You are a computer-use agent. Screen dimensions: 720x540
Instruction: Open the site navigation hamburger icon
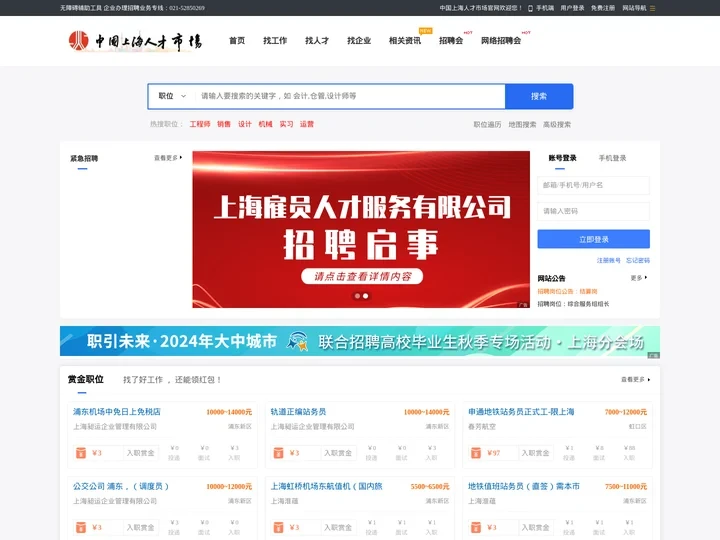click(x=652, y=8)
